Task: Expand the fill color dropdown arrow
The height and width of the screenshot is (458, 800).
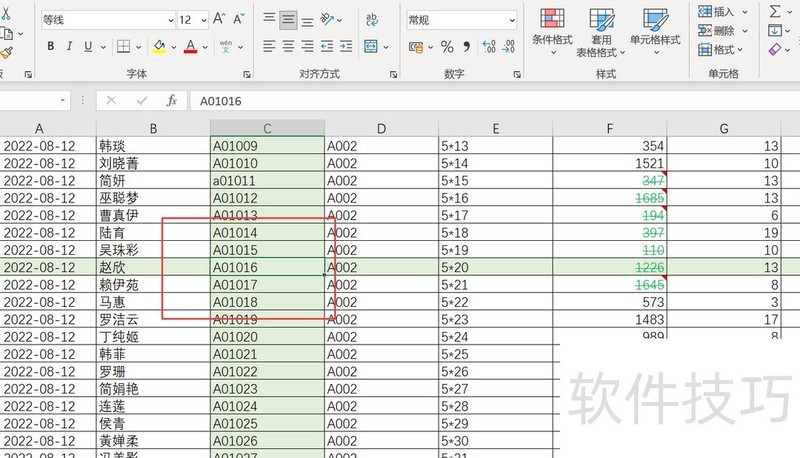Action: (173, 47)
